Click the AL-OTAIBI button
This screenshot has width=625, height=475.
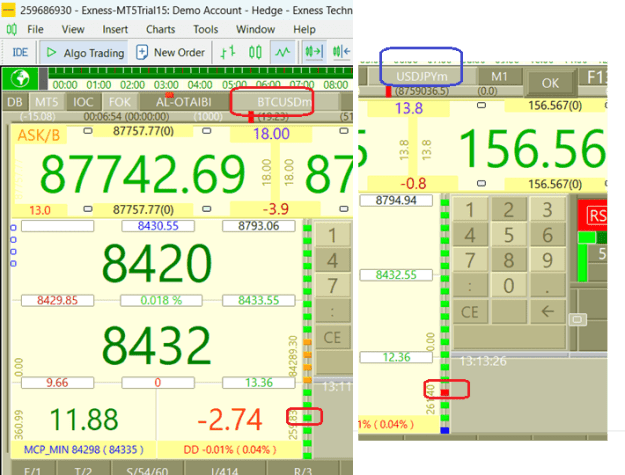click(183, 102)
